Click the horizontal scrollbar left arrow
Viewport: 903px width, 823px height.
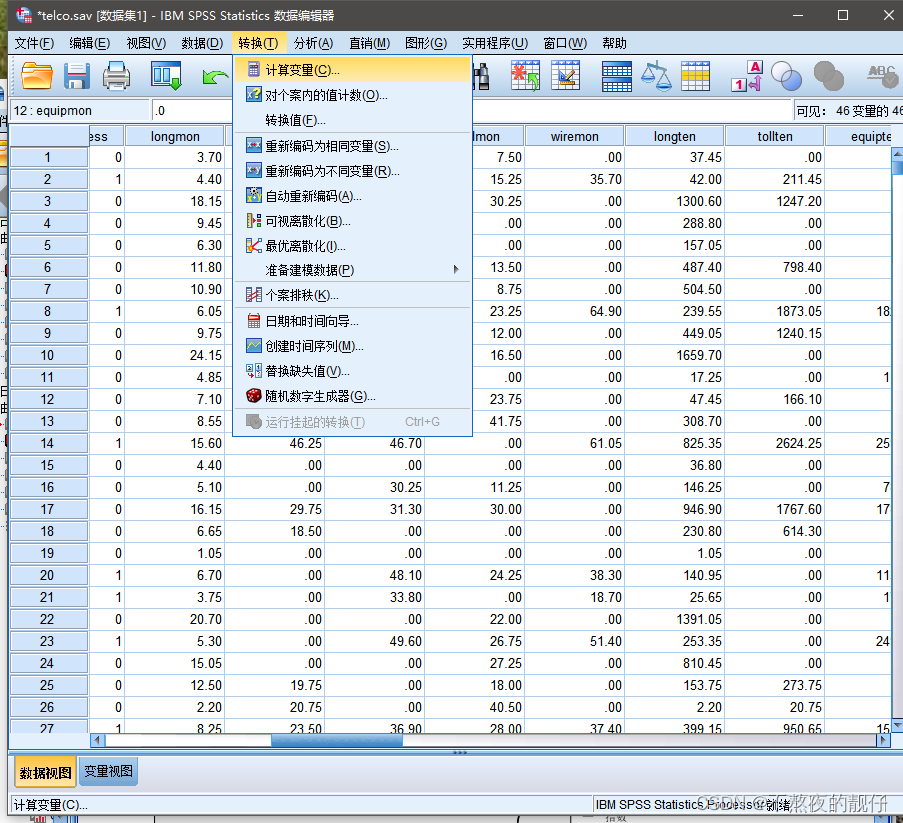[97, 740]
